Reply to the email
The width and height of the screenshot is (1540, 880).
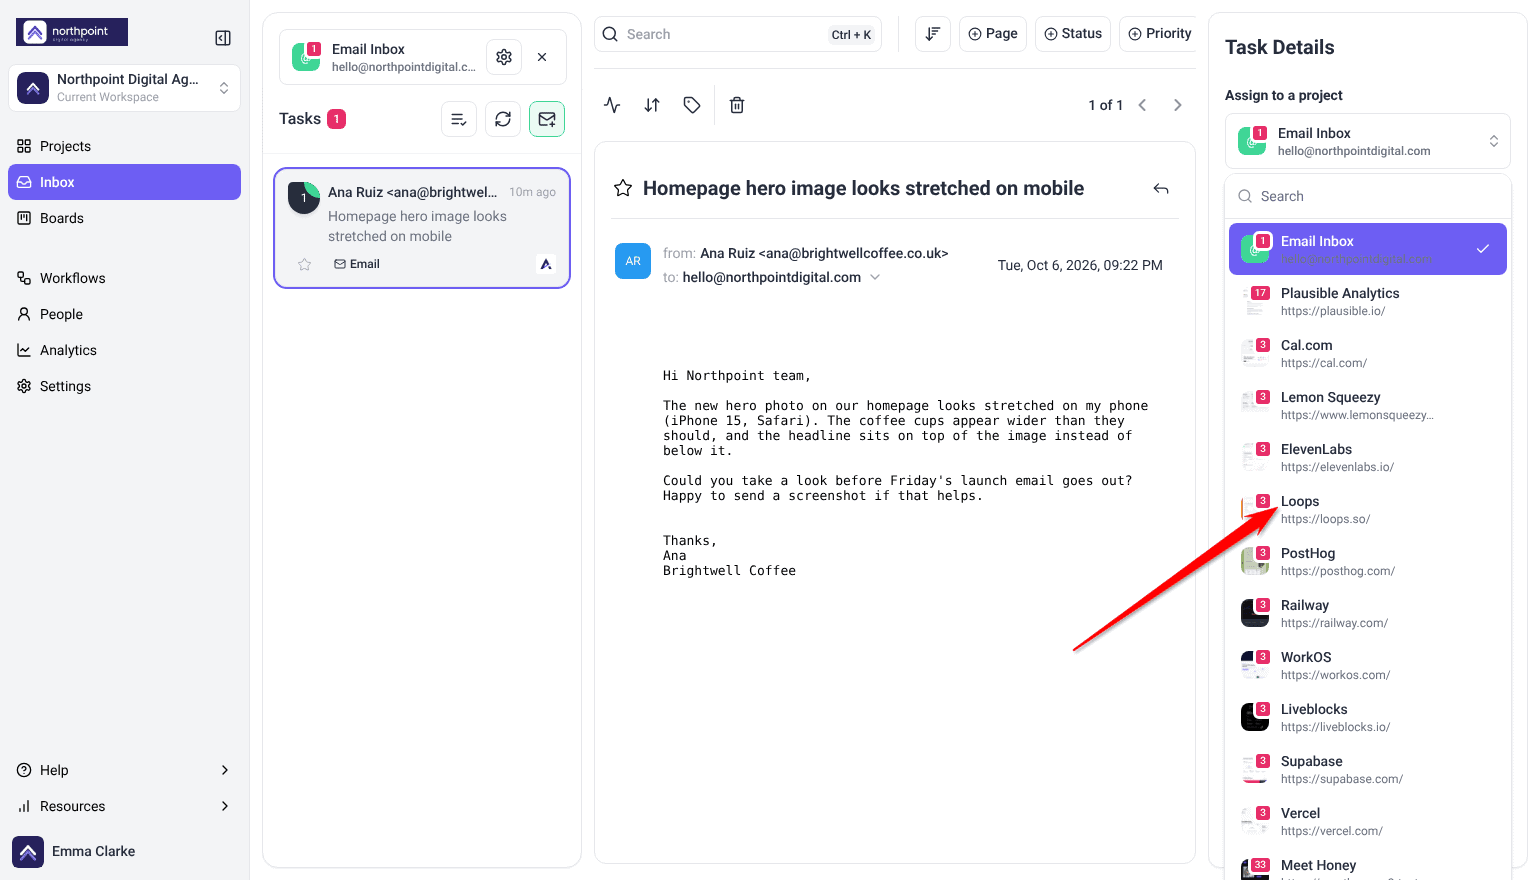1161,188
